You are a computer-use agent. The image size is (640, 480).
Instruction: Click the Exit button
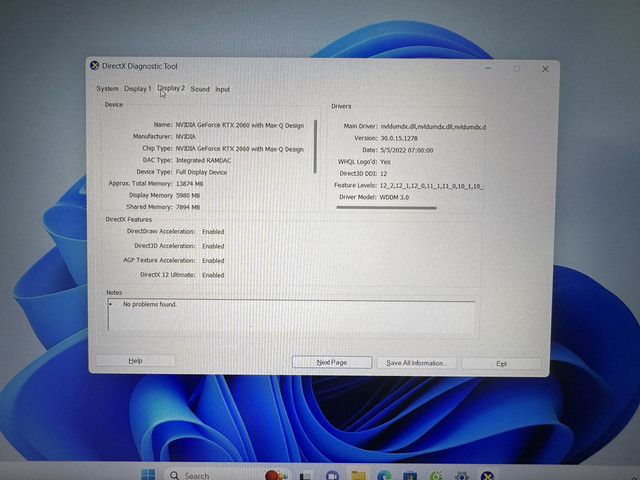click(x=502, y=364)
